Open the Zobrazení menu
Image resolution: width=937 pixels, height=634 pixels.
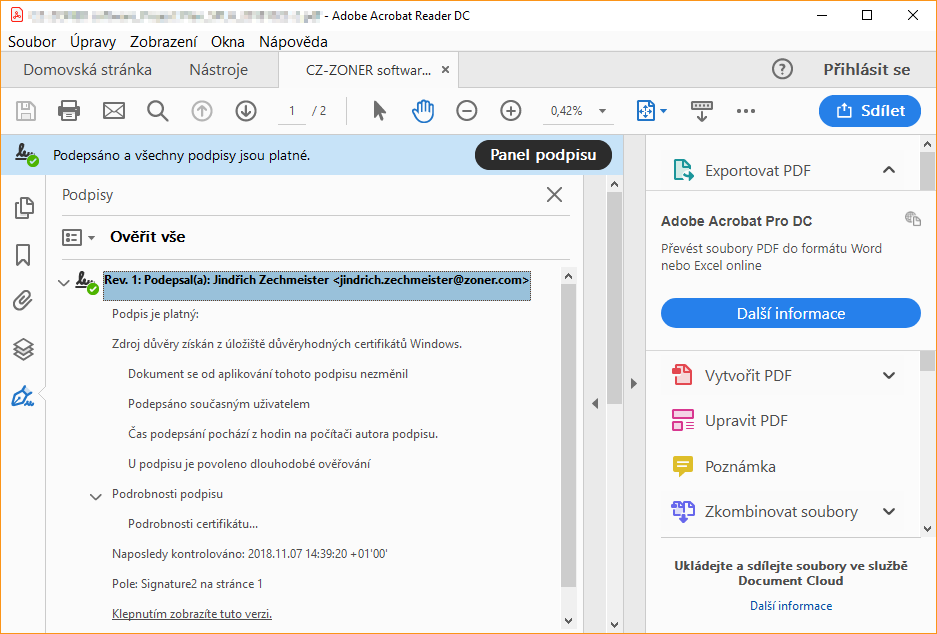click(x=163, y=42)
